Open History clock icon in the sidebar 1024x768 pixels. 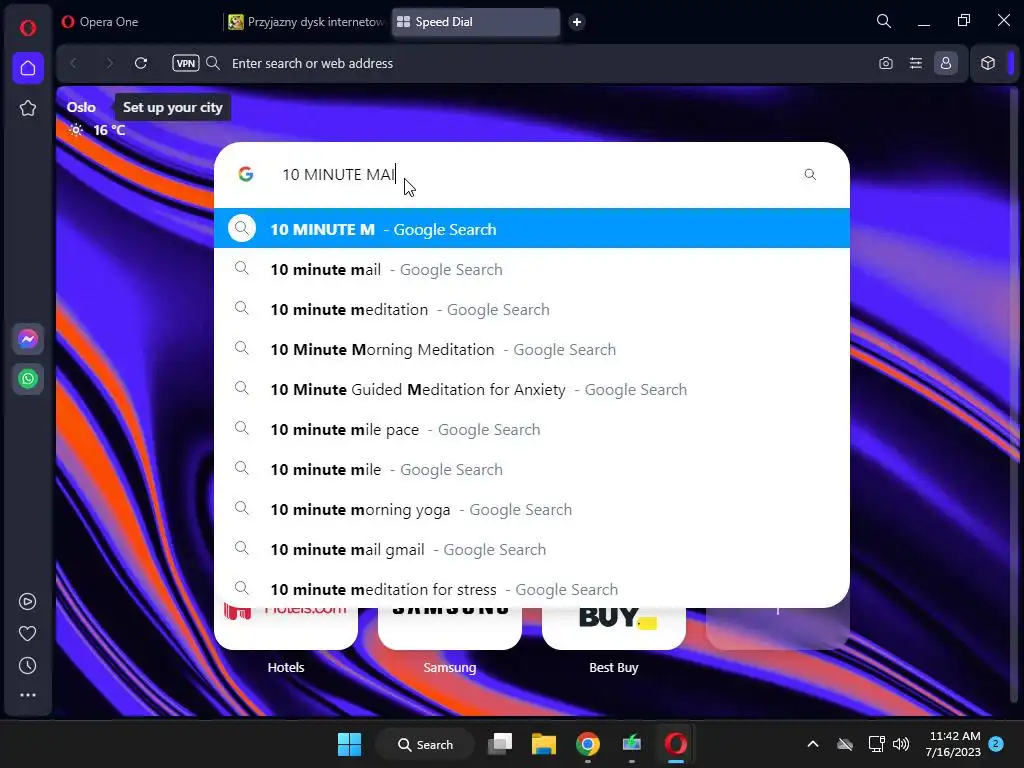(x=27, y=665)
